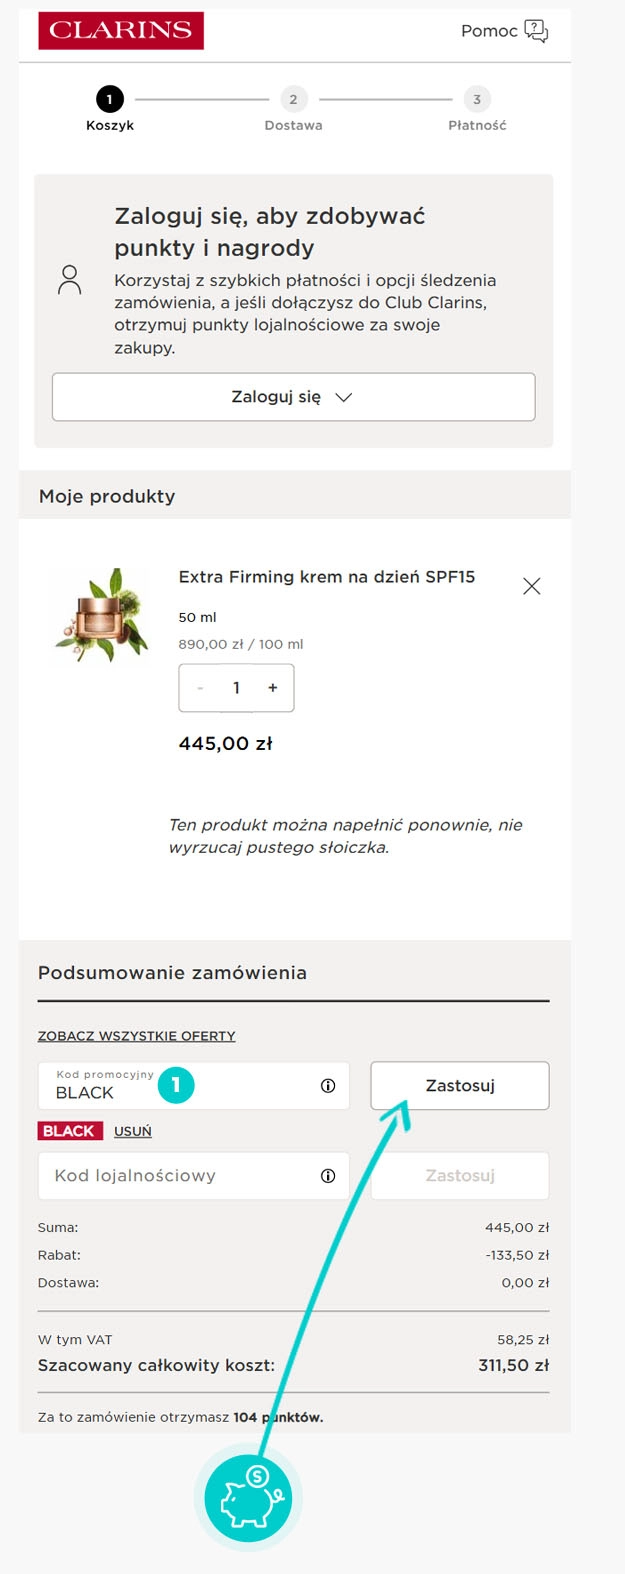Go to Koszyk step
The image size is (625, 1574).
click(x=109, y=100)
